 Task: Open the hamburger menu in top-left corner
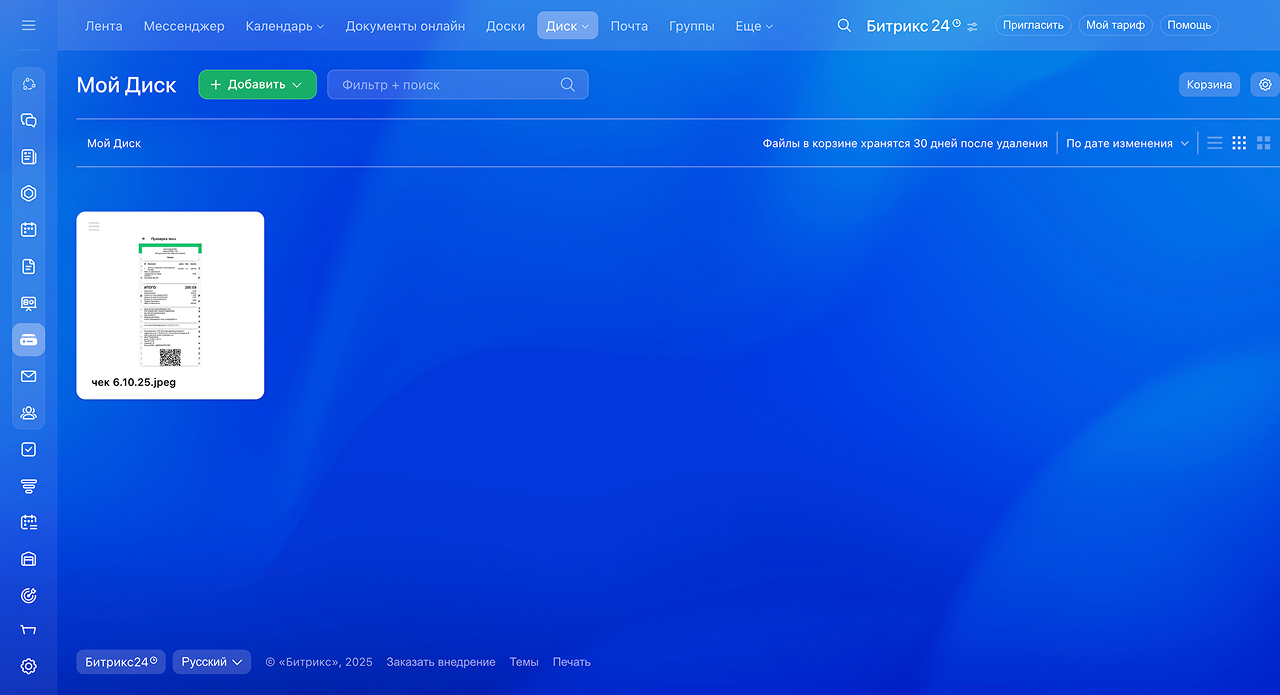pos(28,25)
